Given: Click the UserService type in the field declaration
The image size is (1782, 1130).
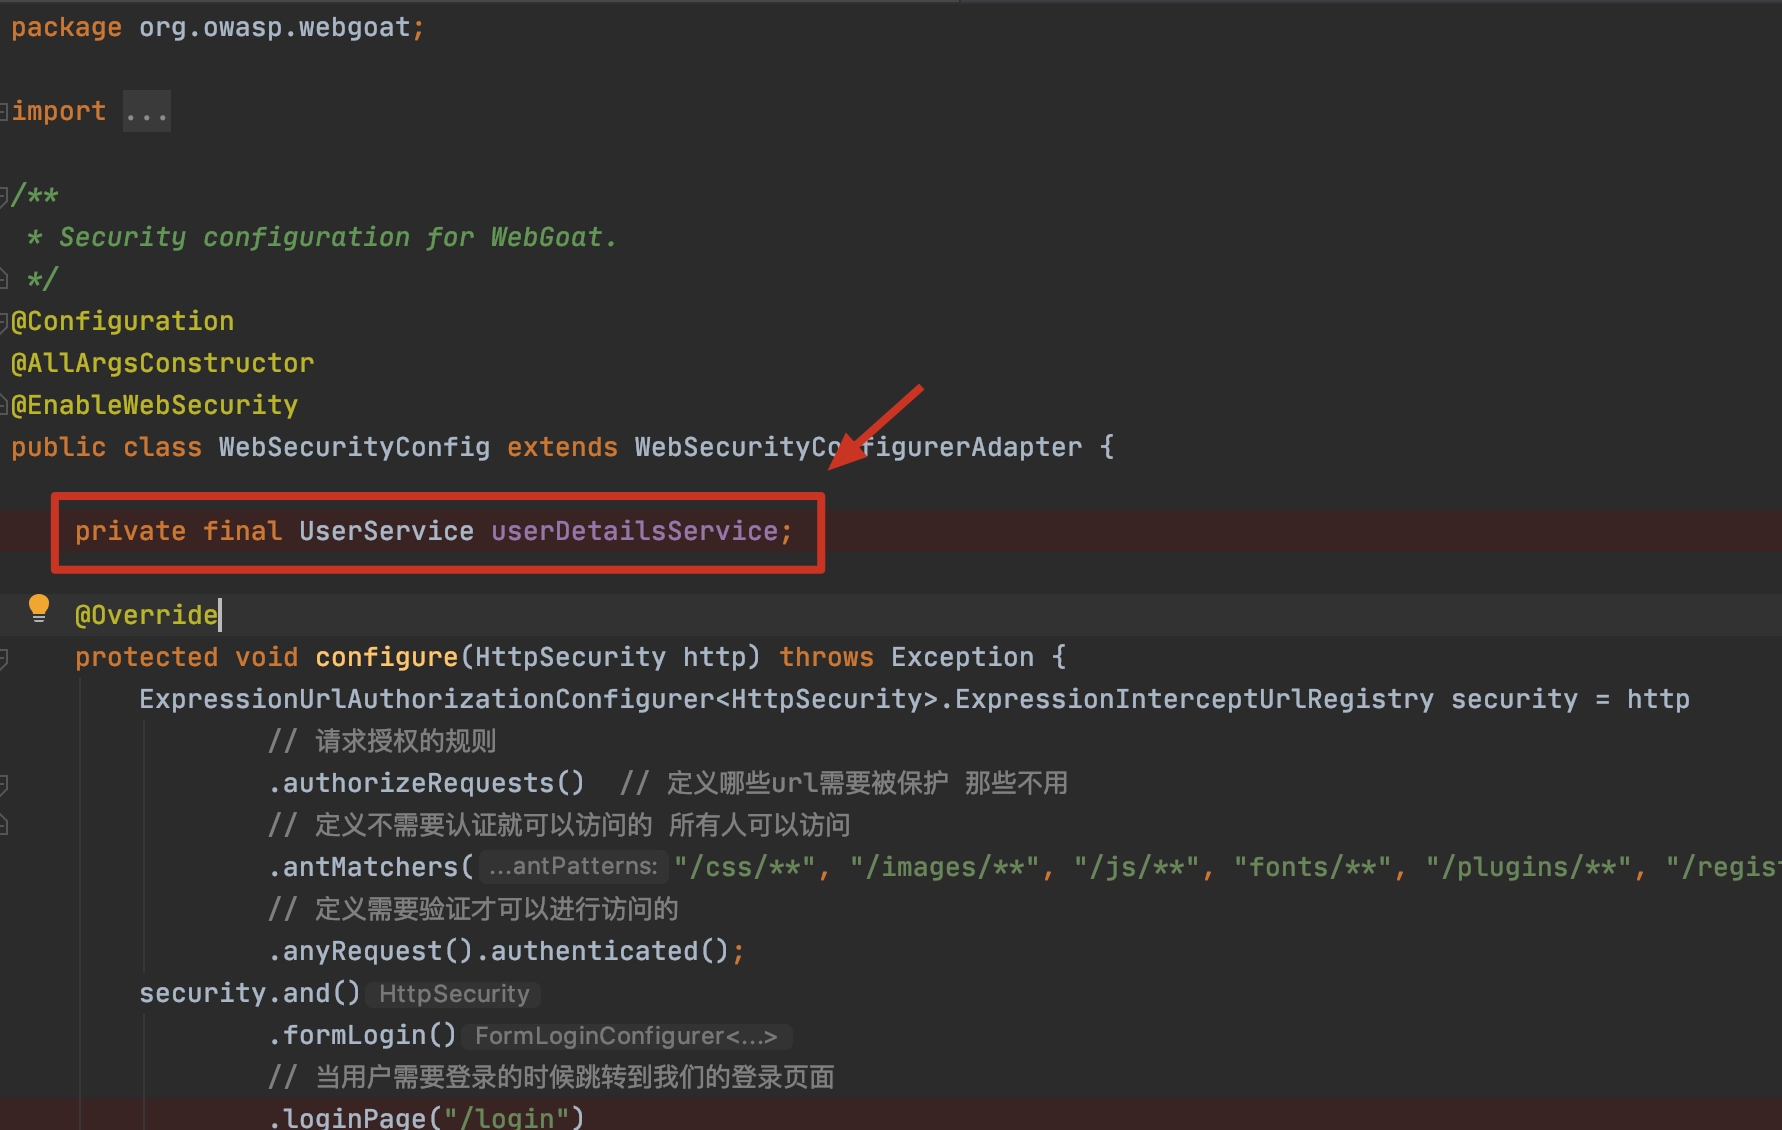Looking at the screenshot, I should (x=386, y=531).
